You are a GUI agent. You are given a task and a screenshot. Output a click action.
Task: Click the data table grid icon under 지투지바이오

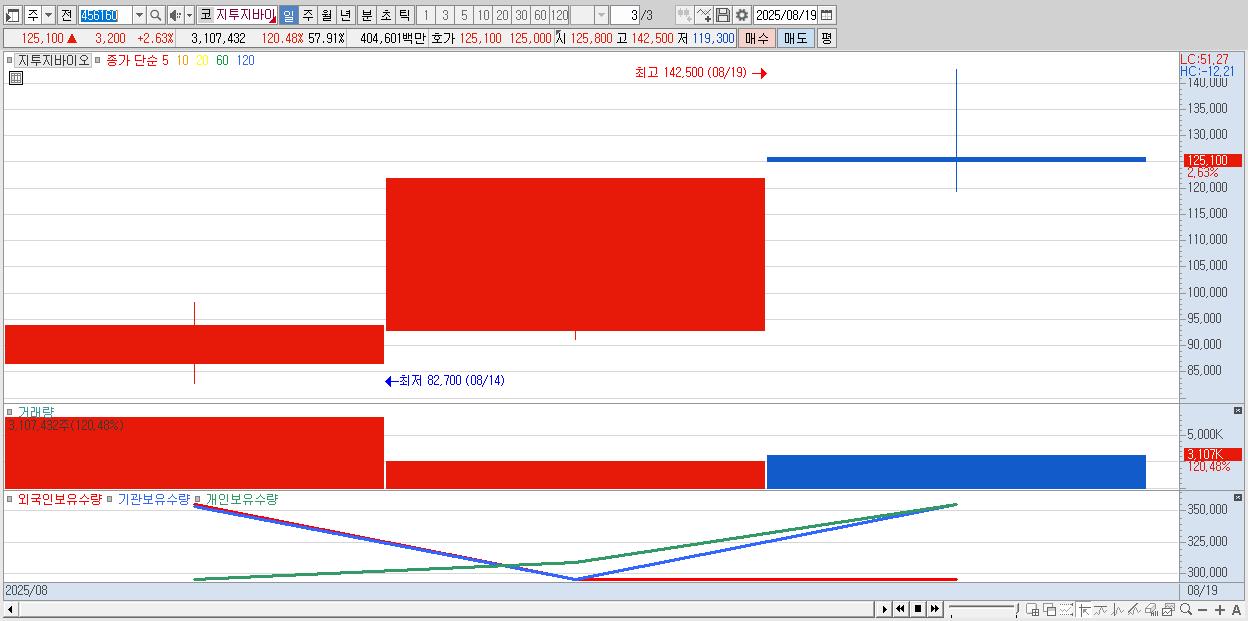16,77
